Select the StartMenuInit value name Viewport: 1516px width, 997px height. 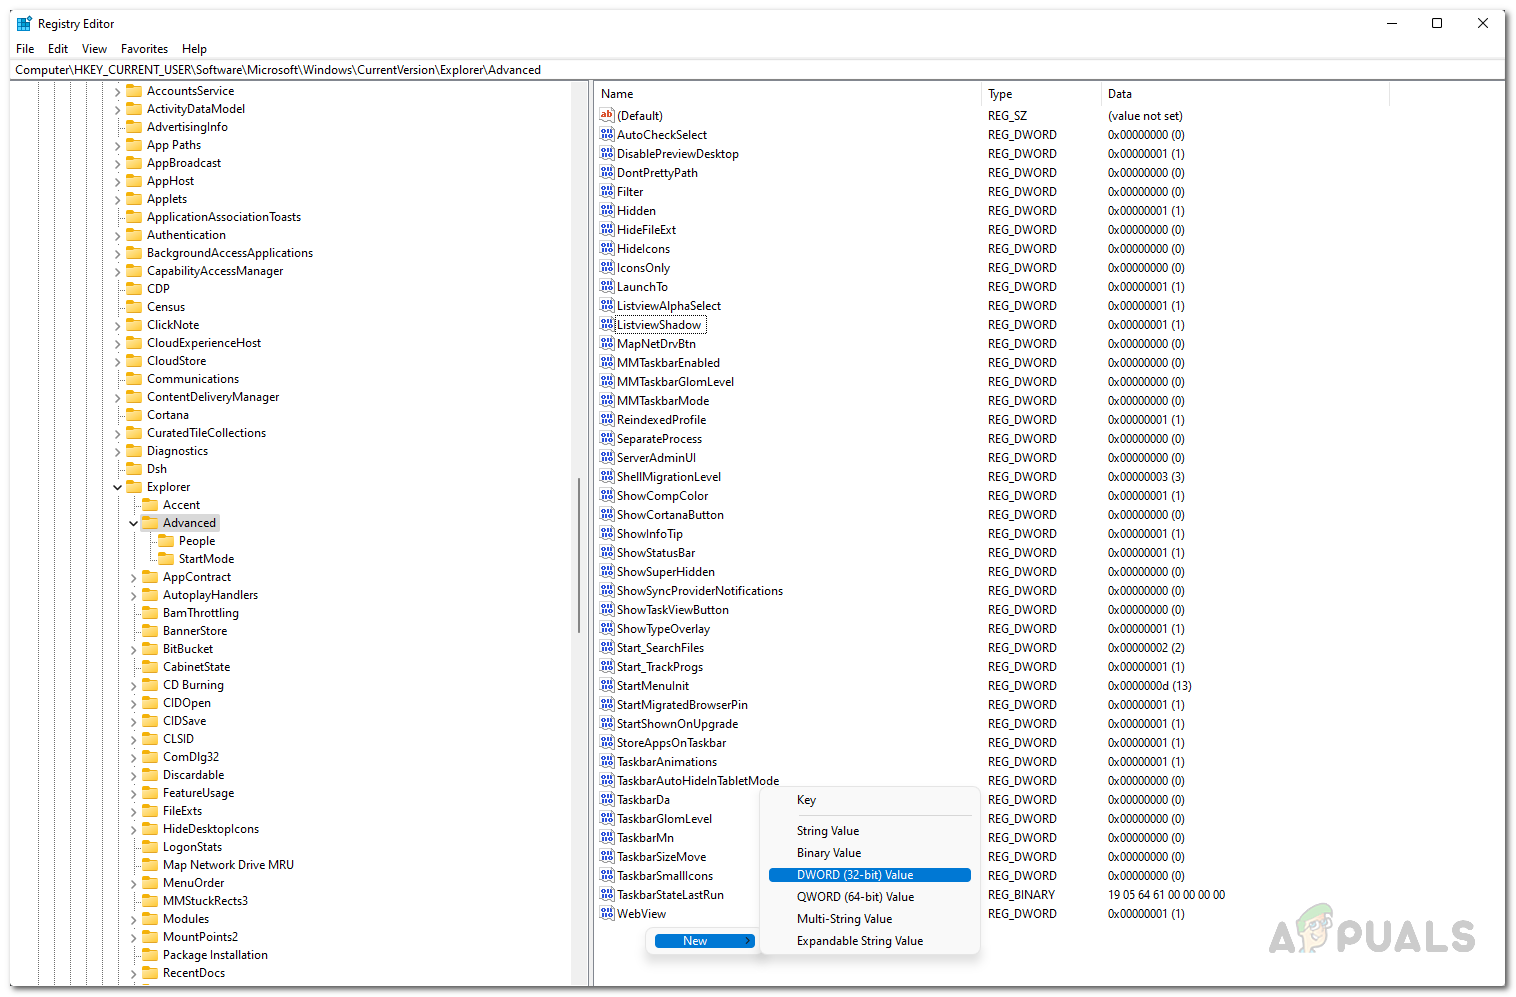[653, 686]
